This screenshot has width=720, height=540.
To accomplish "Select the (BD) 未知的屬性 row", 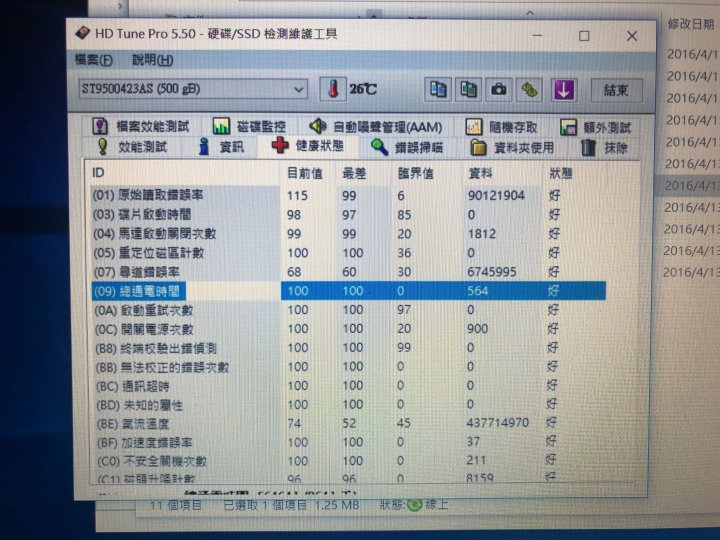I will [x=348, y=405].
